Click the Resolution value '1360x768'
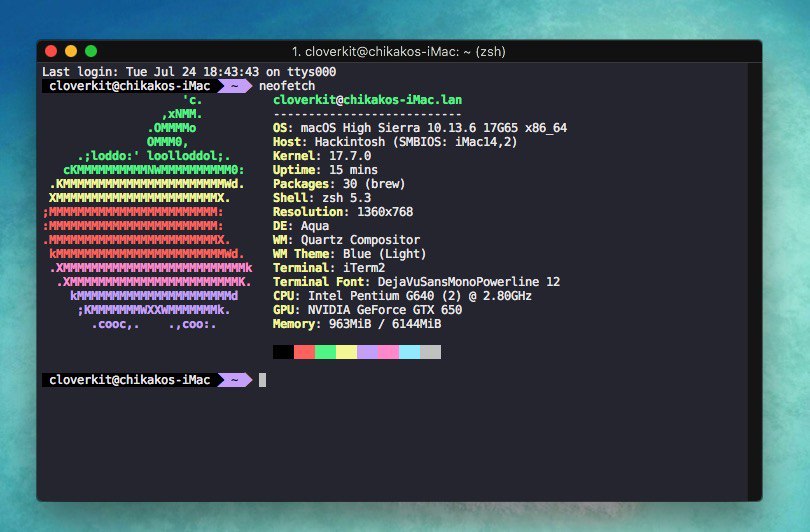Viewport: 810px width, 532px height. point(385,212)
